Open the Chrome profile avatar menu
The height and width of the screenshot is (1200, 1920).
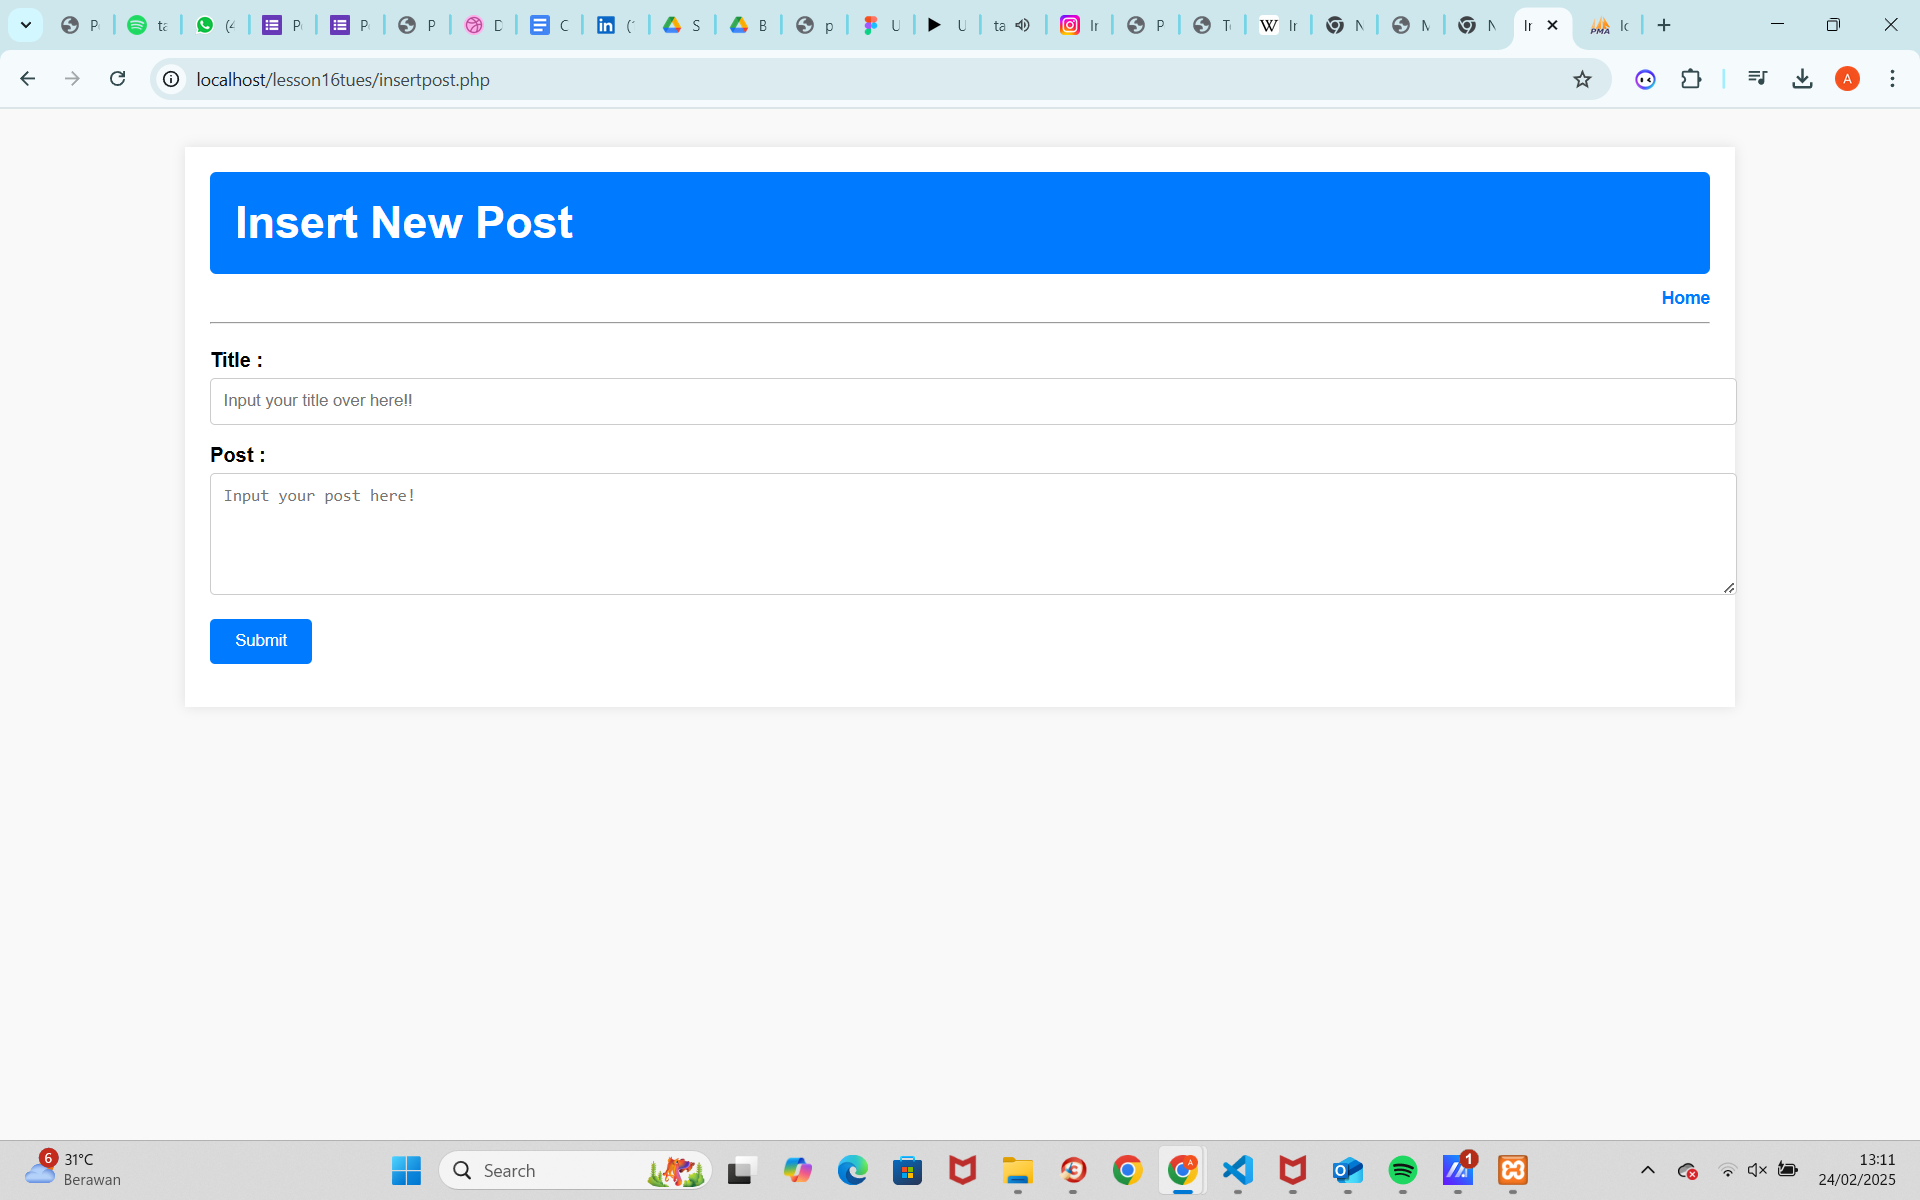(1847, 79)
